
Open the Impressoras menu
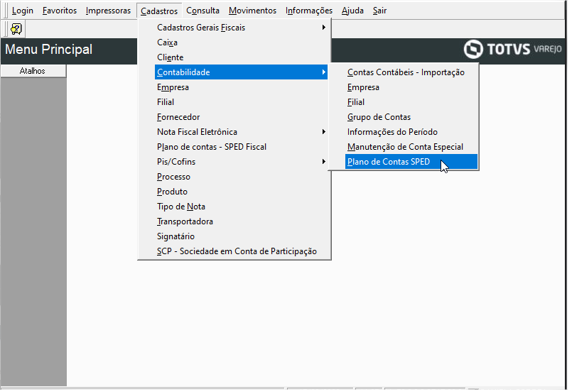(x=108, y=11)
